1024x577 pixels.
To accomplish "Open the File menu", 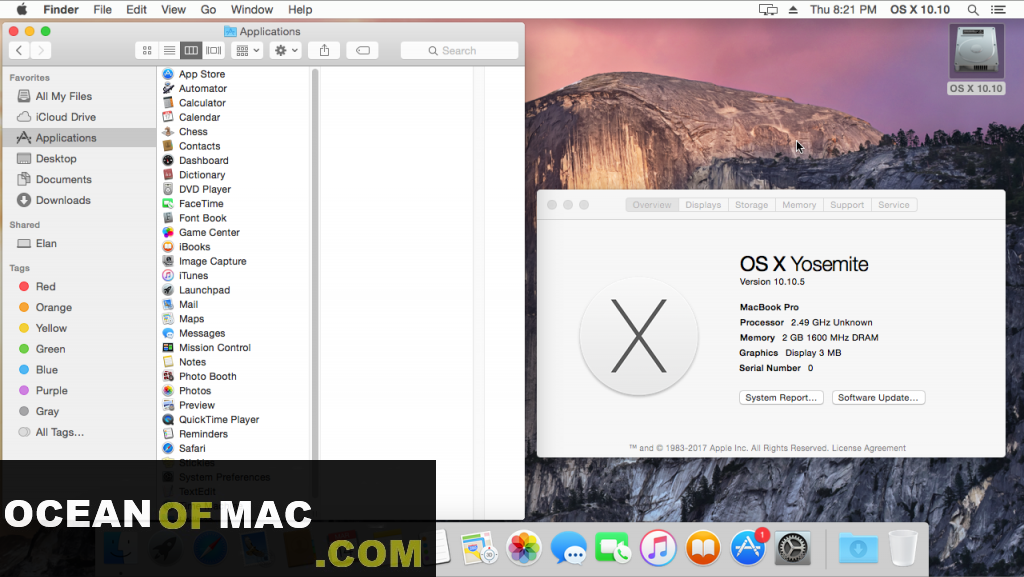I will tap(103, 9).
